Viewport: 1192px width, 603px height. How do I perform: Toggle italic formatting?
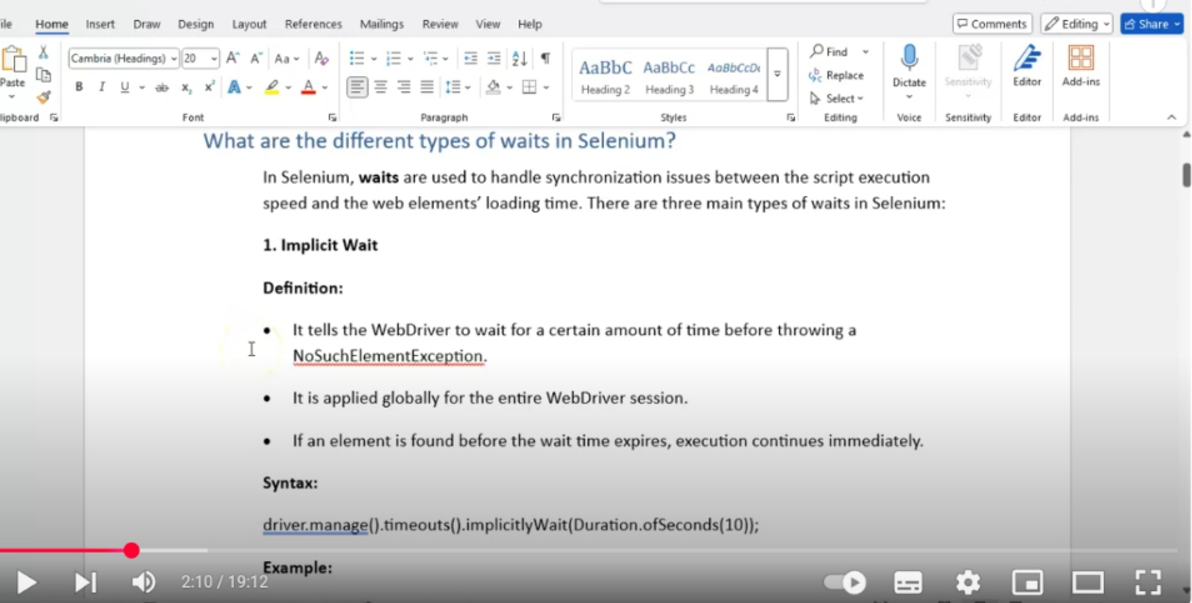pos(102,87)
